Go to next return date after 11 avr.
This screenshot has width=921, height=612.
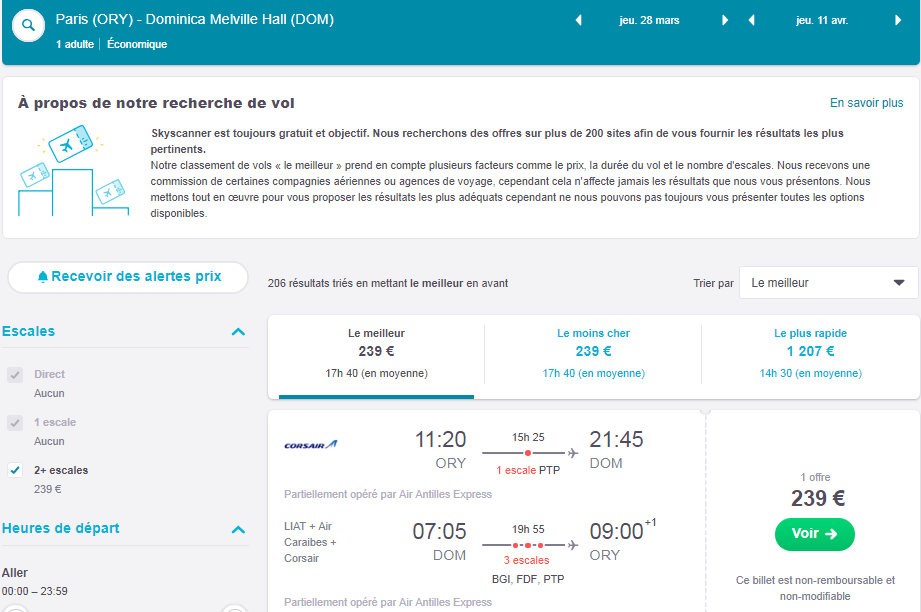[x=898, y=20]
